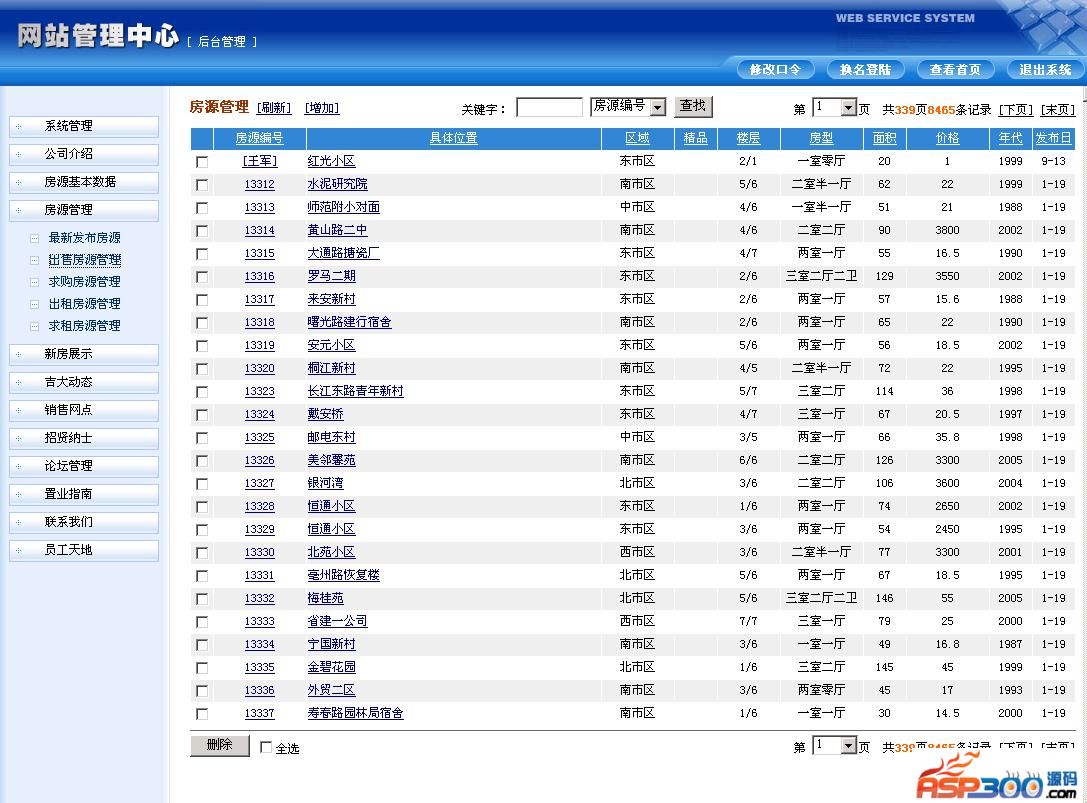Screen dimensions: 1087x803
Task: Click the 修改口令 button in header
Action: pos(775,69)
